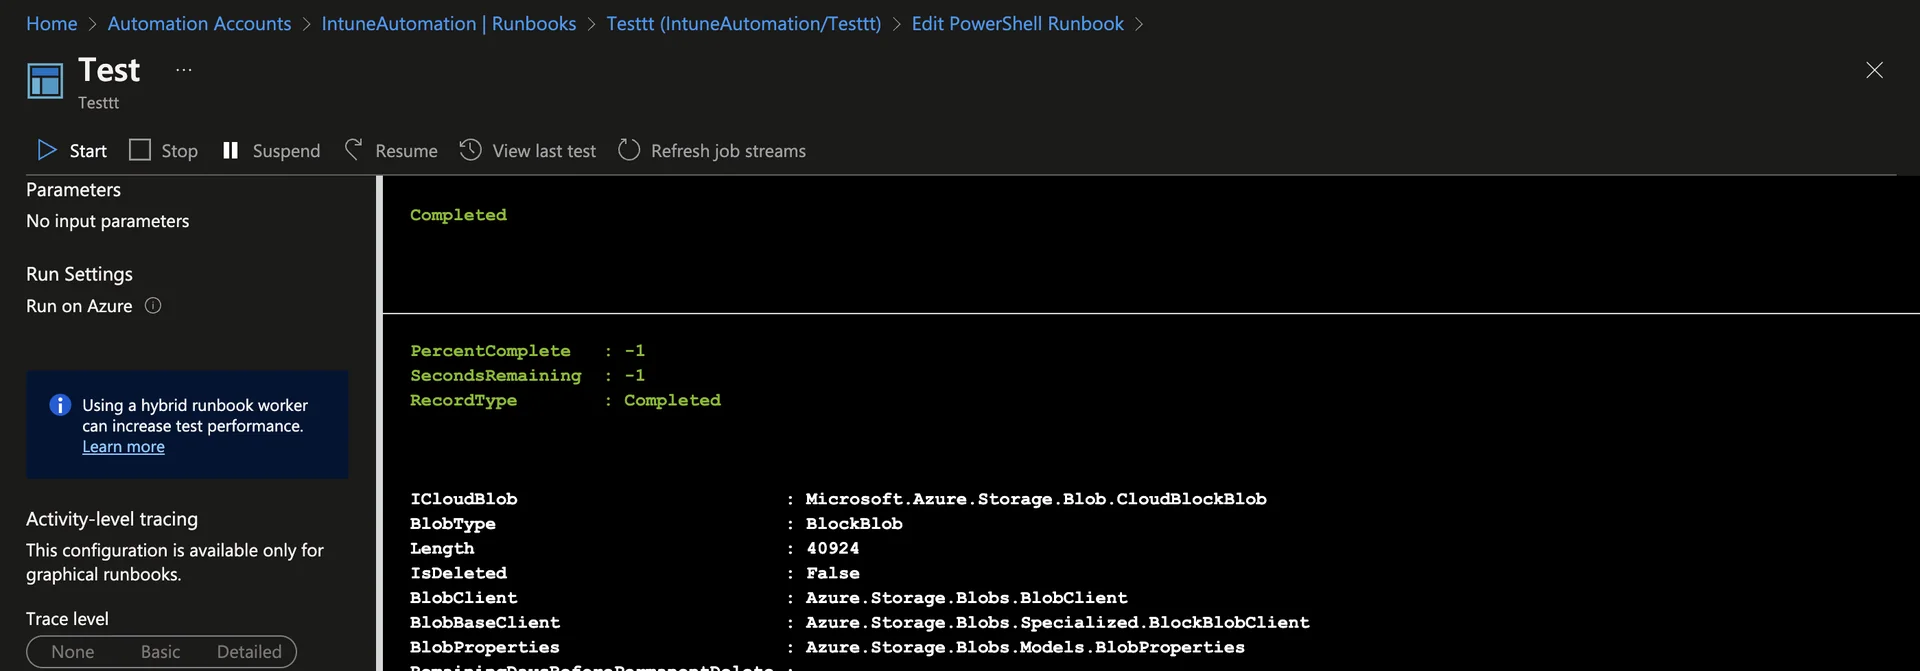1920x671 pixels.
Task: Click the blue info icon in hybrid worker notice
Action: coord(60,405)
